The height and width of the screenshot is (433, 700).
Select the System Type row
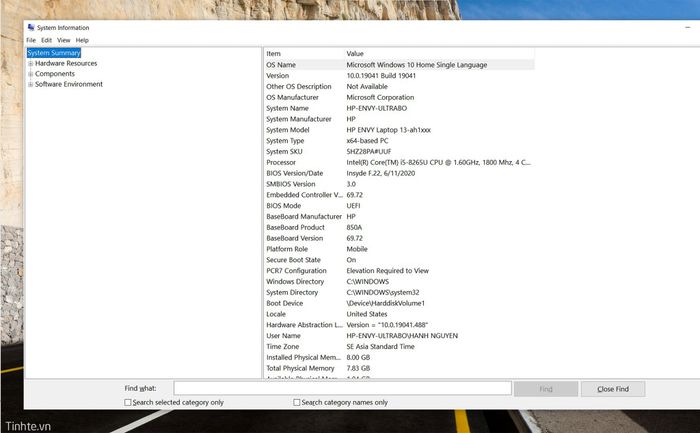point(399,141)
